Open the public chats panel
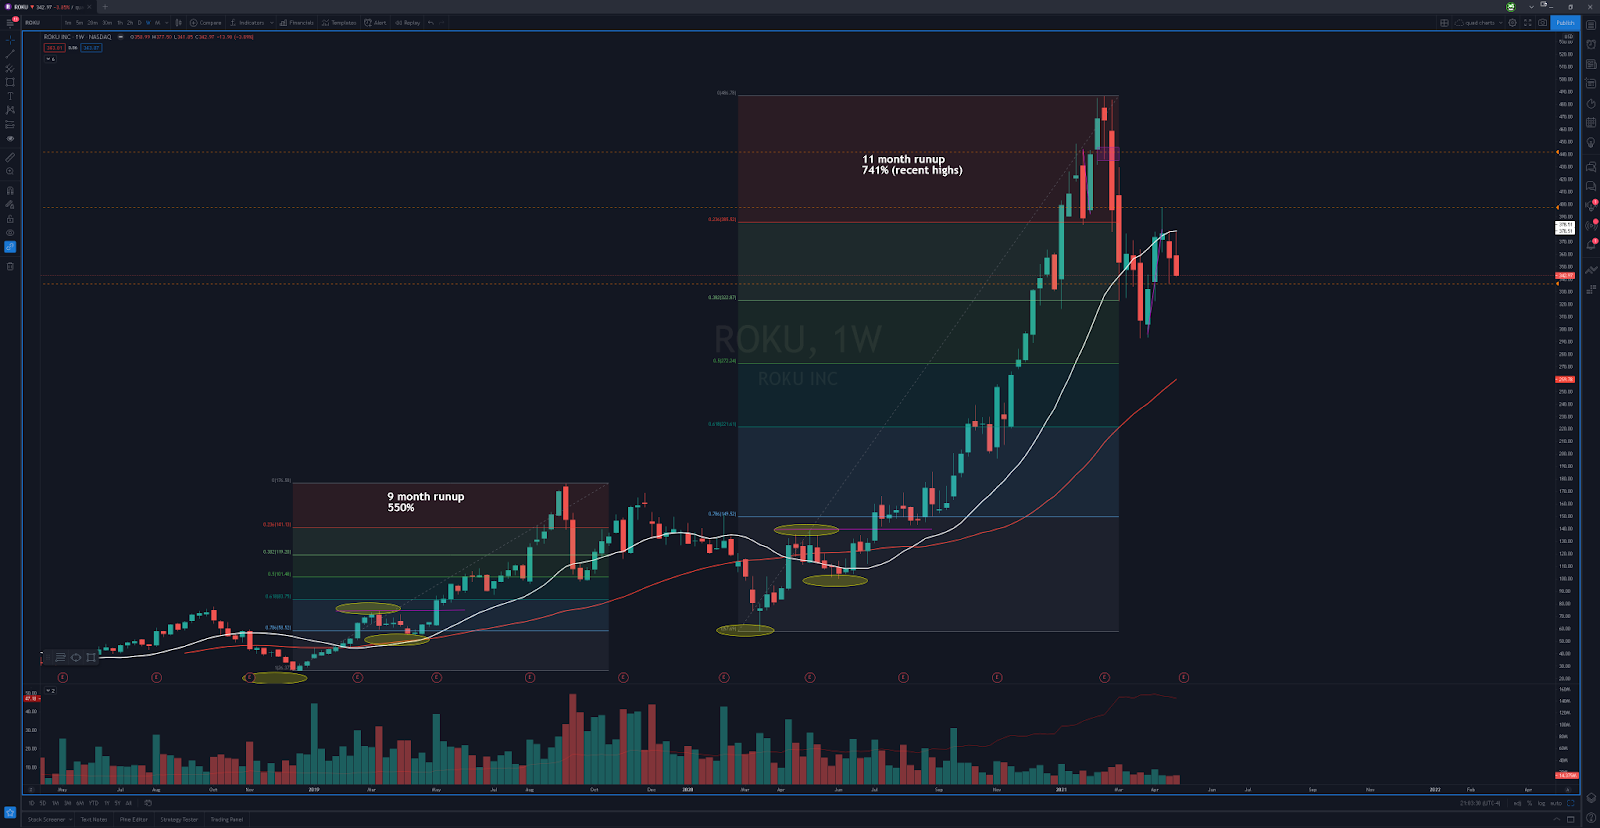 tap(1591, 167)
